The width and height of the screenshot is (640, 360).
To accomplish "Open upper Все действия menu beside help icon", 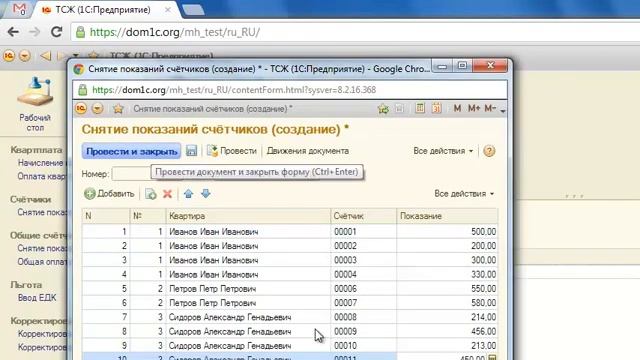I will point(443,151).
